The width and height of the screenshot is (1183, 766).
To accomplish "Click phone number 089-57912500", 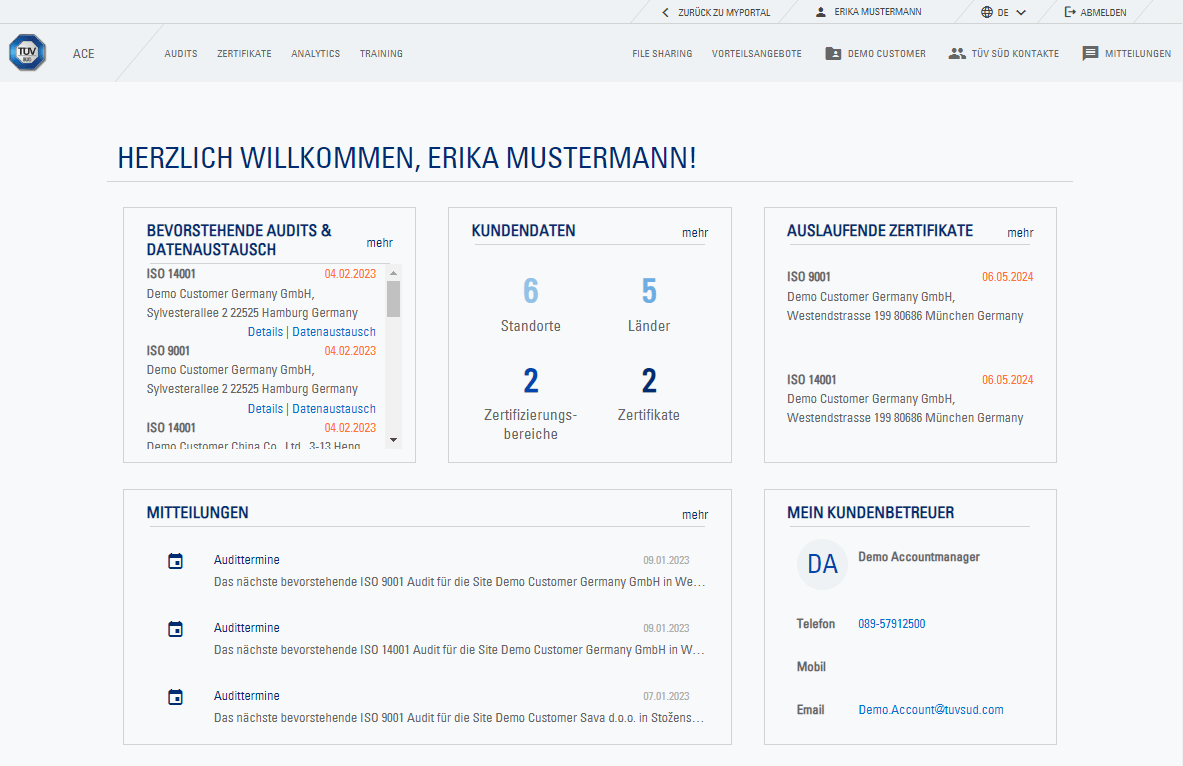I will pyautogui.click(x=892, y=624).
